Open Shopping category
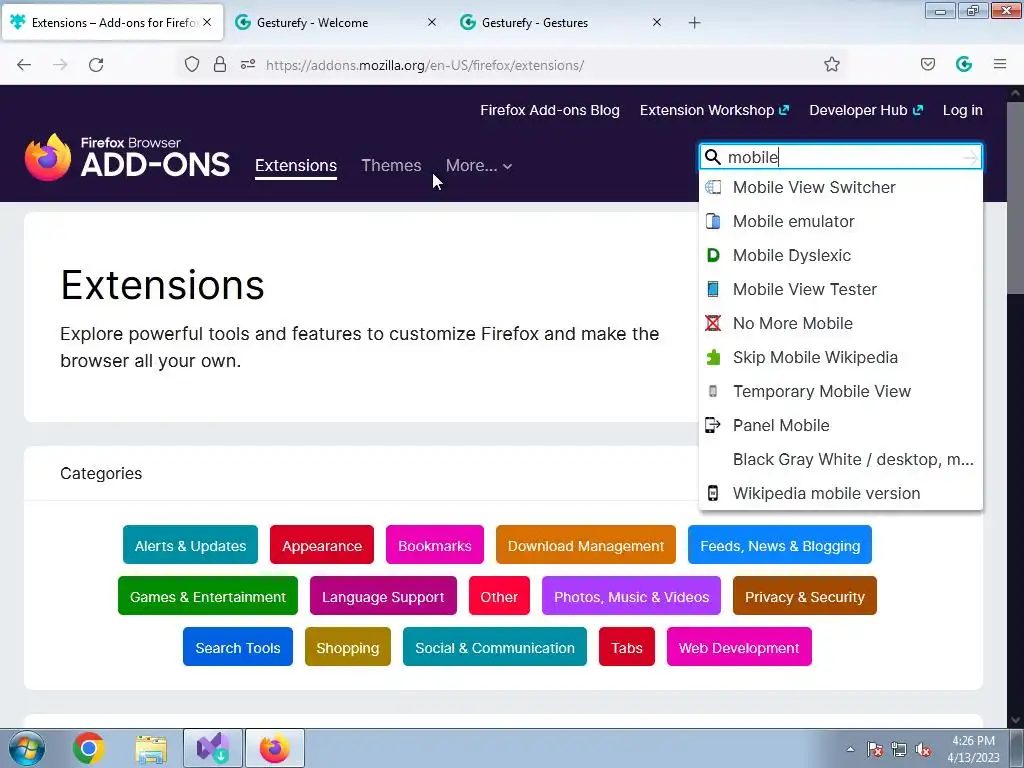The image size is (1024, 768). click(347, 647)
